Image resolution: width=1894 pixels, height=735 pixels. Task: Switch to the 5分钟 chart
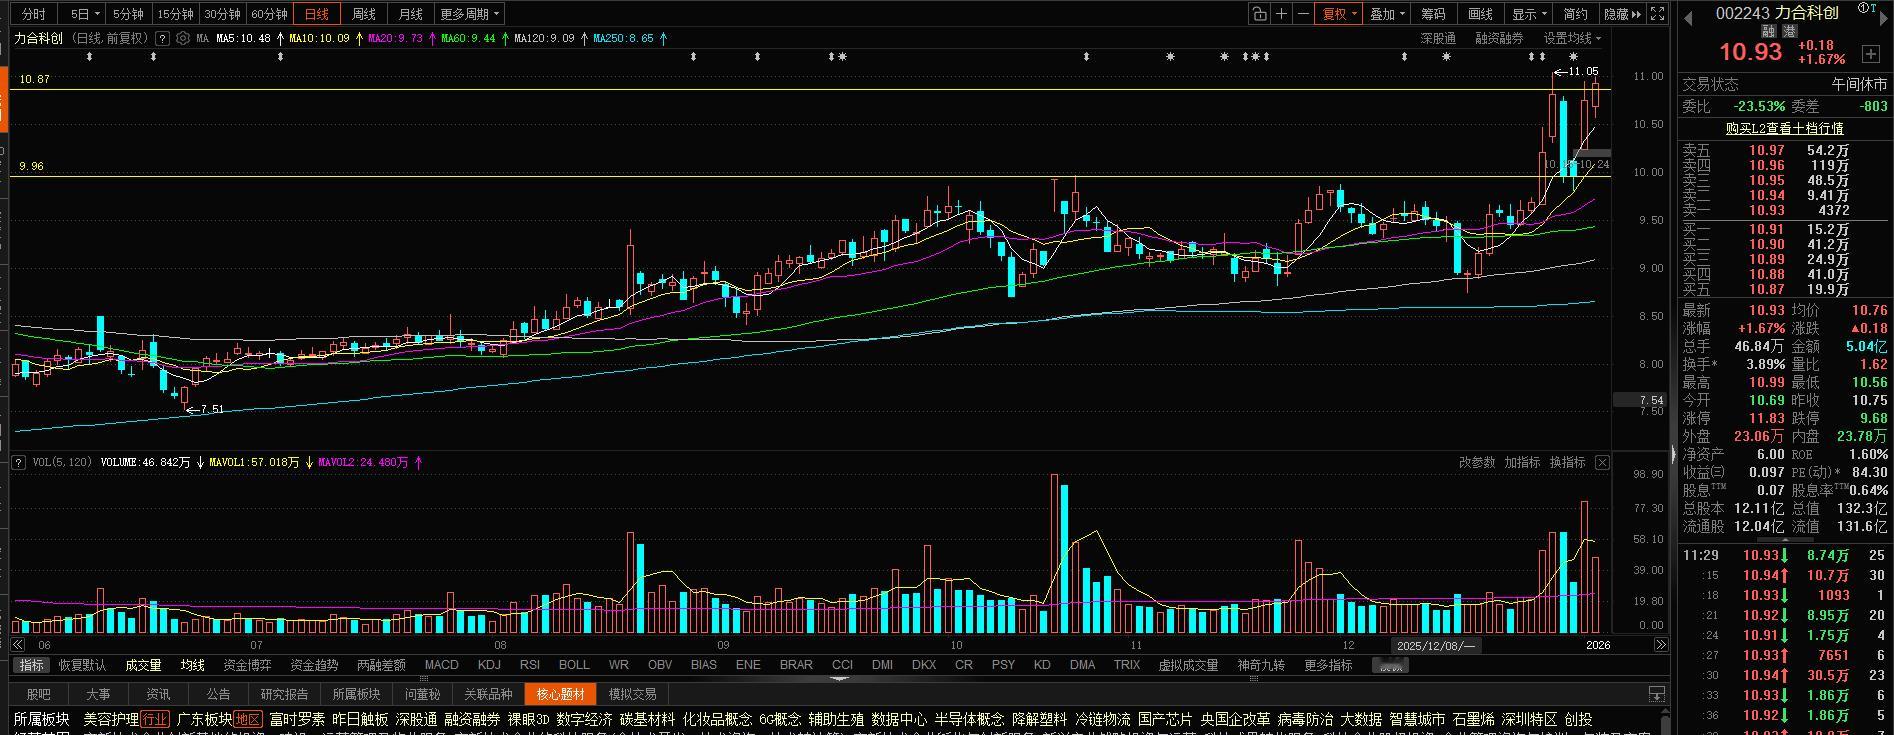128,14
